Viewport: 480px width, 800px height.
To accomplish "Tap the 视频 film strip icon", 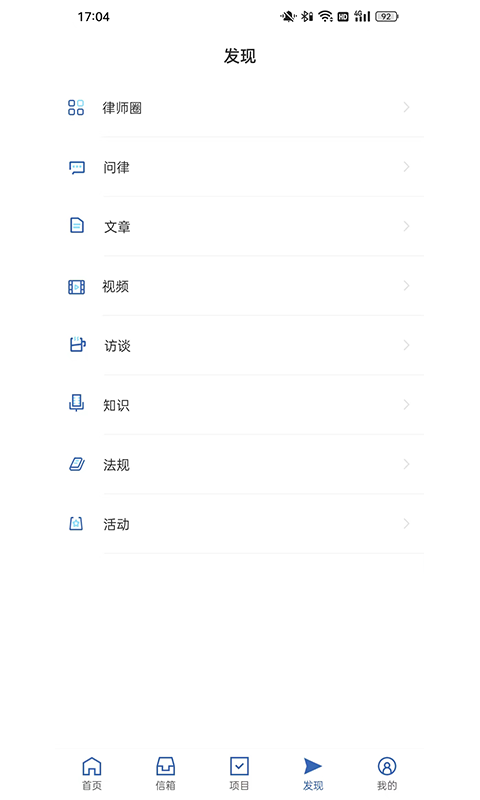I will pos(77,287).
